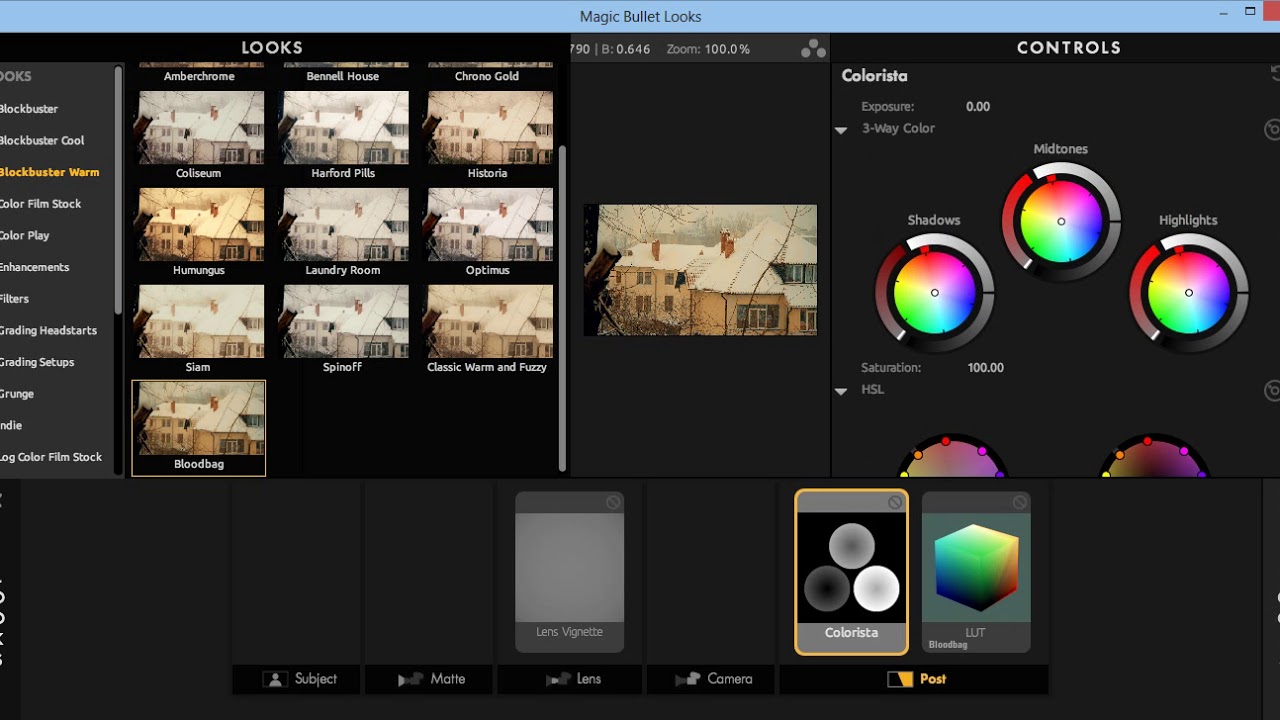Click the Highlights color wheel
The image size is (1280, 720).
(x=1188, y=293)
